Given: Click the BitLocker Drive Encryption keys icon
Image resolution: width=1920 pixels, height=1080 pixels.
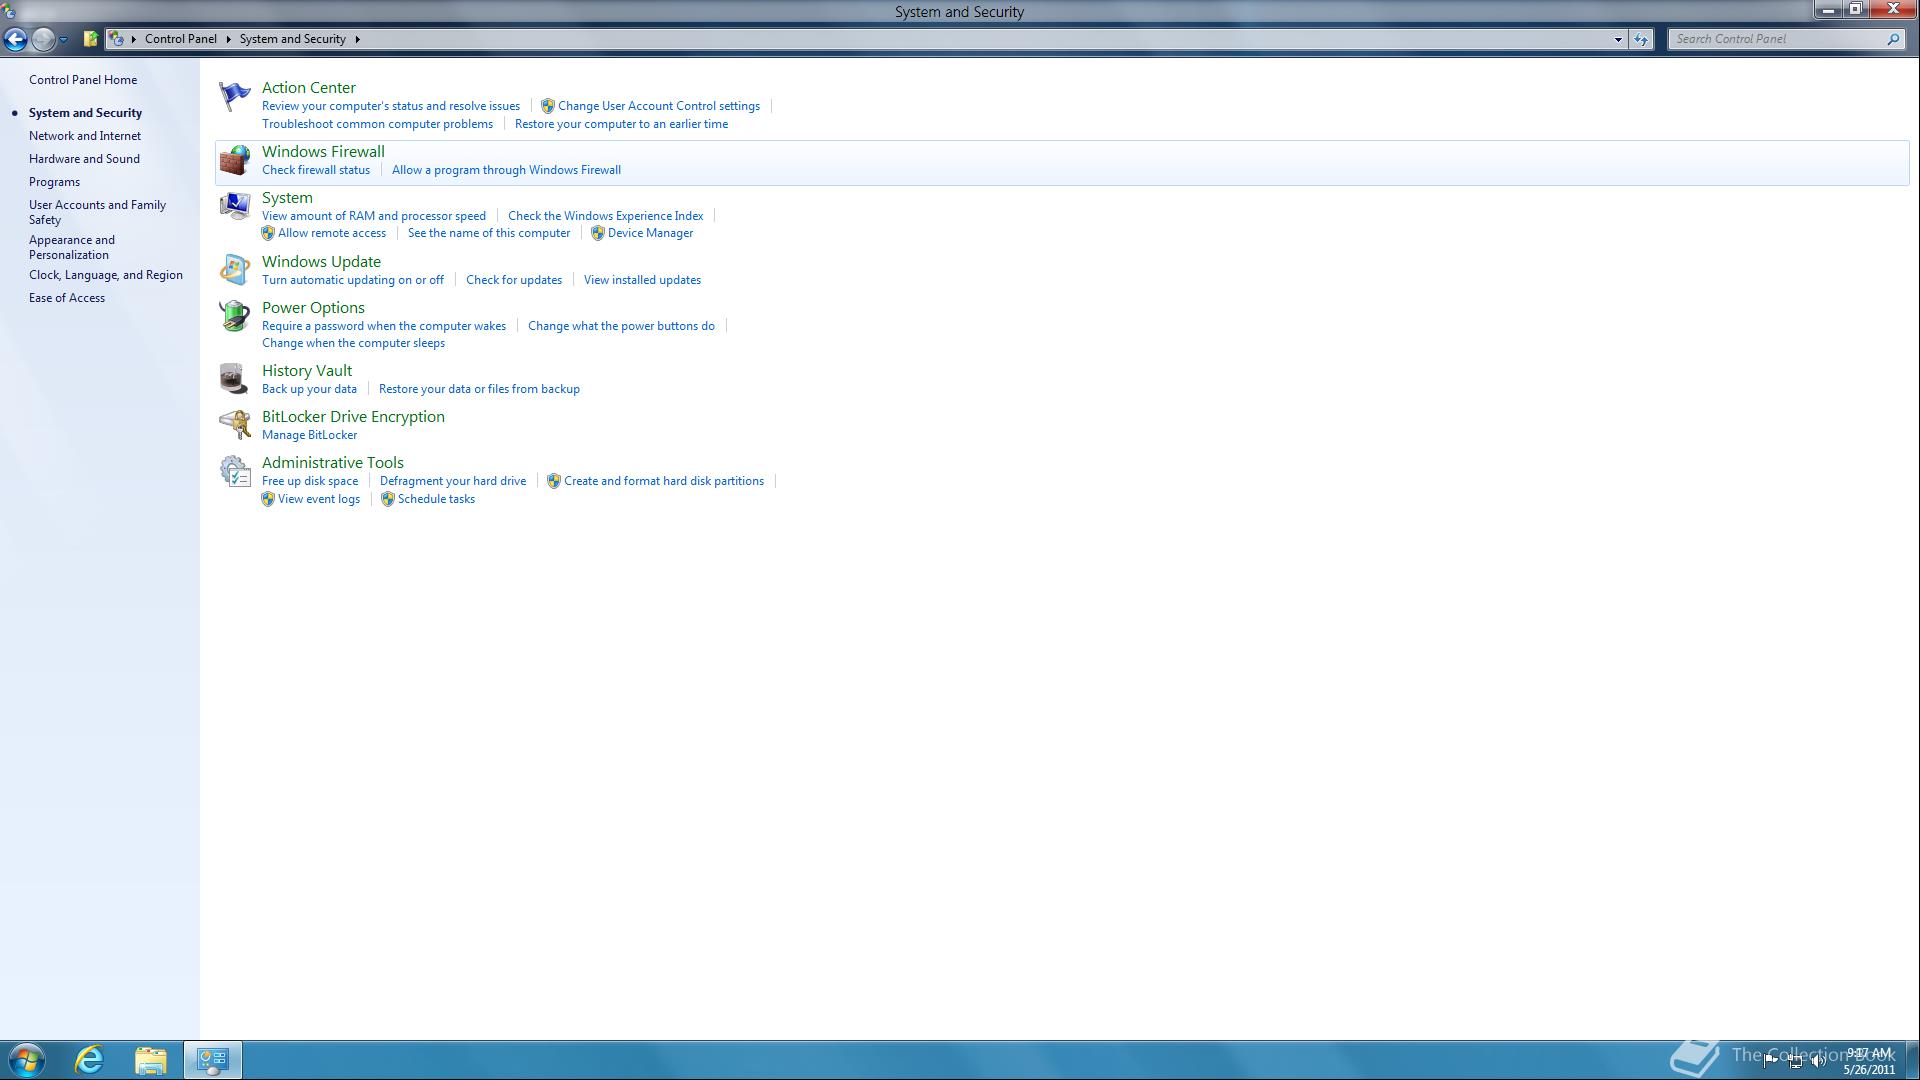Looking at the screenshot, I should pos(234,425).
